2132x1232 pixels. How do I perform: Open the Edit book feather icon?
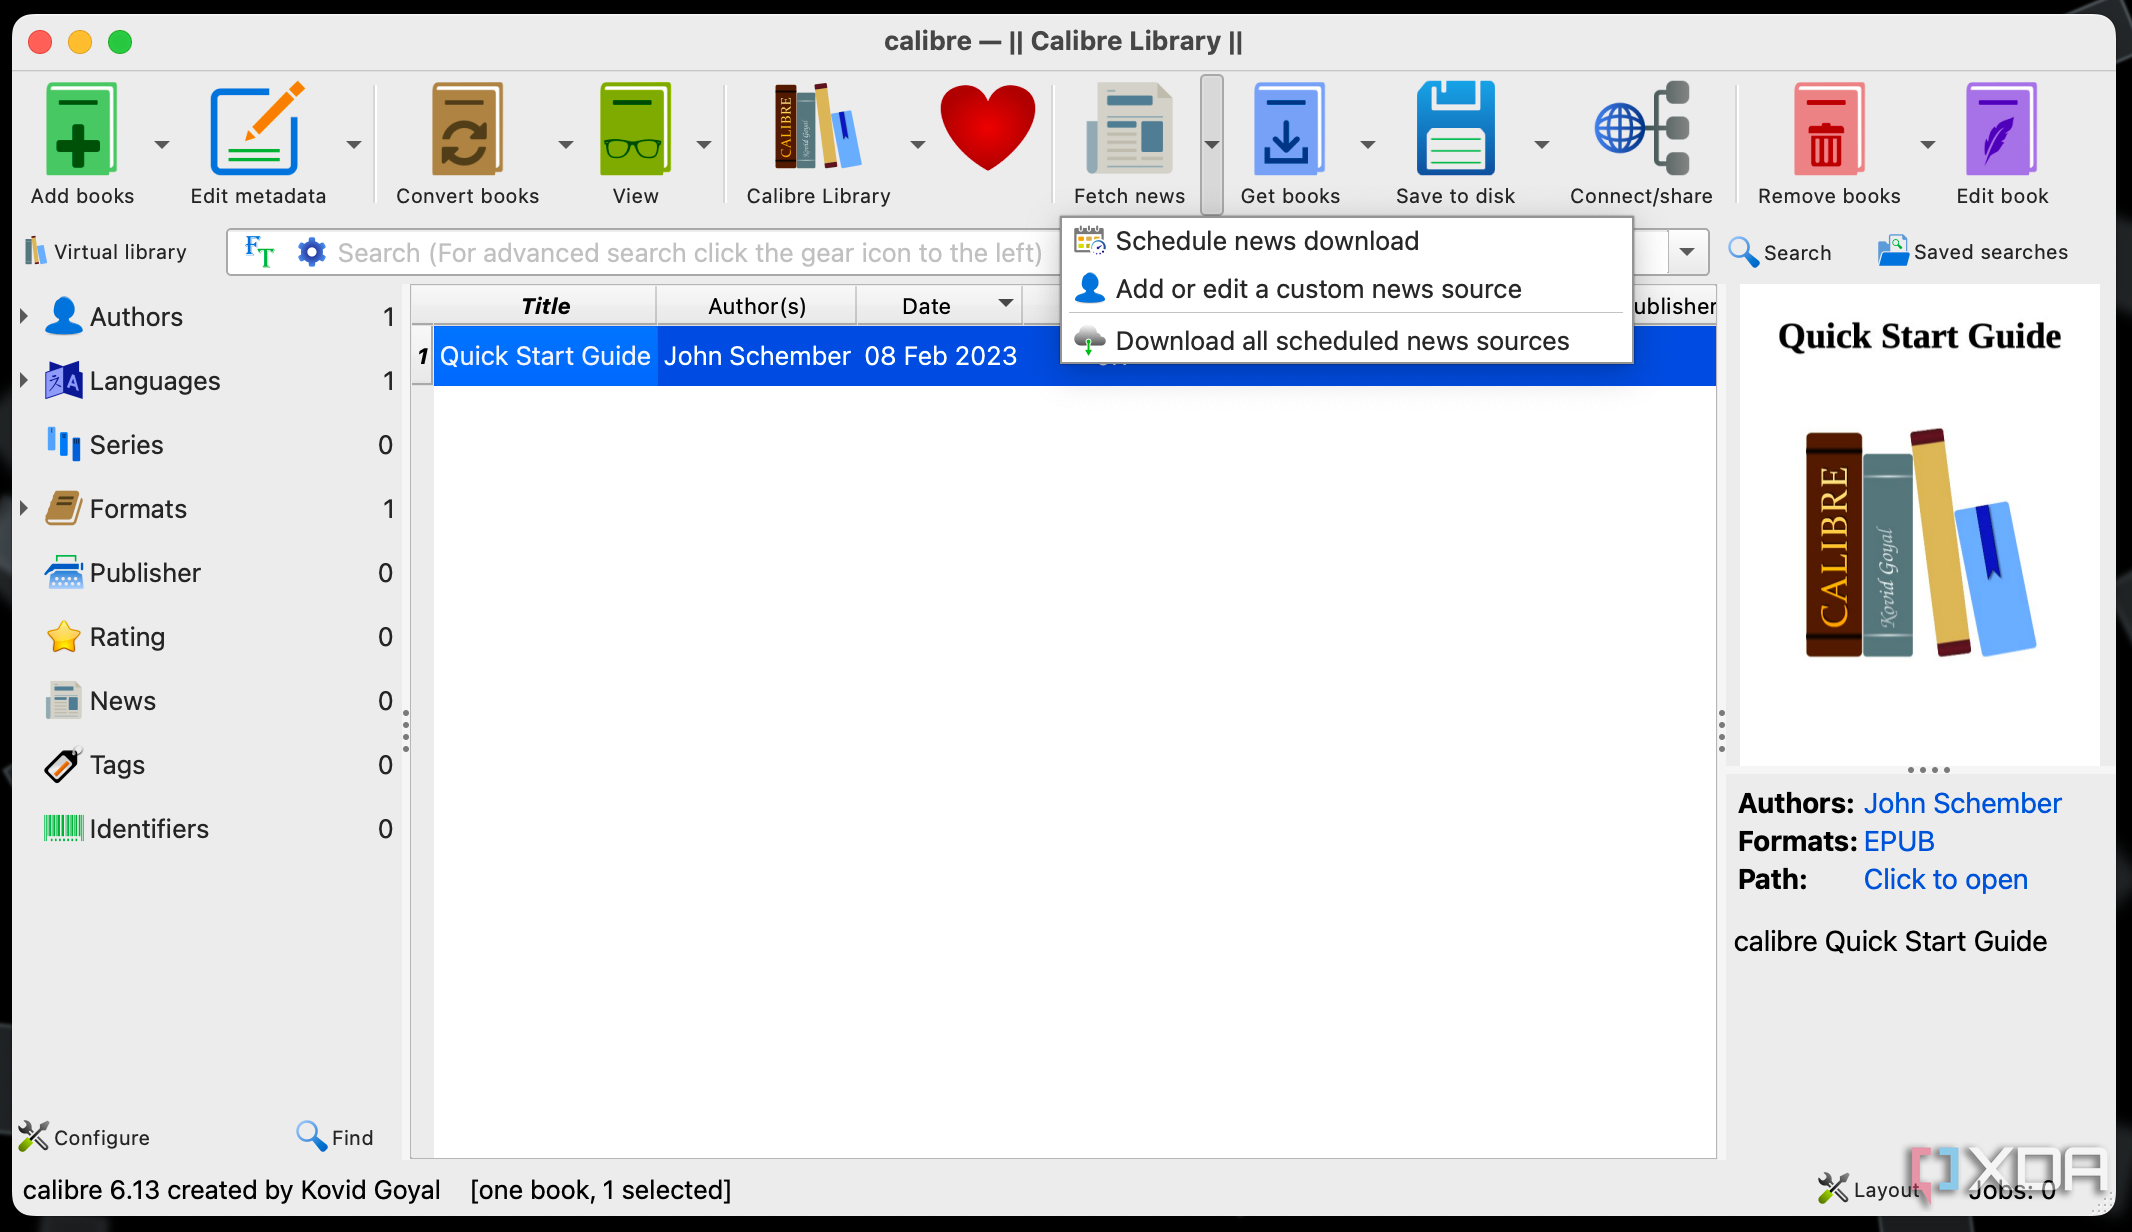2002,130
